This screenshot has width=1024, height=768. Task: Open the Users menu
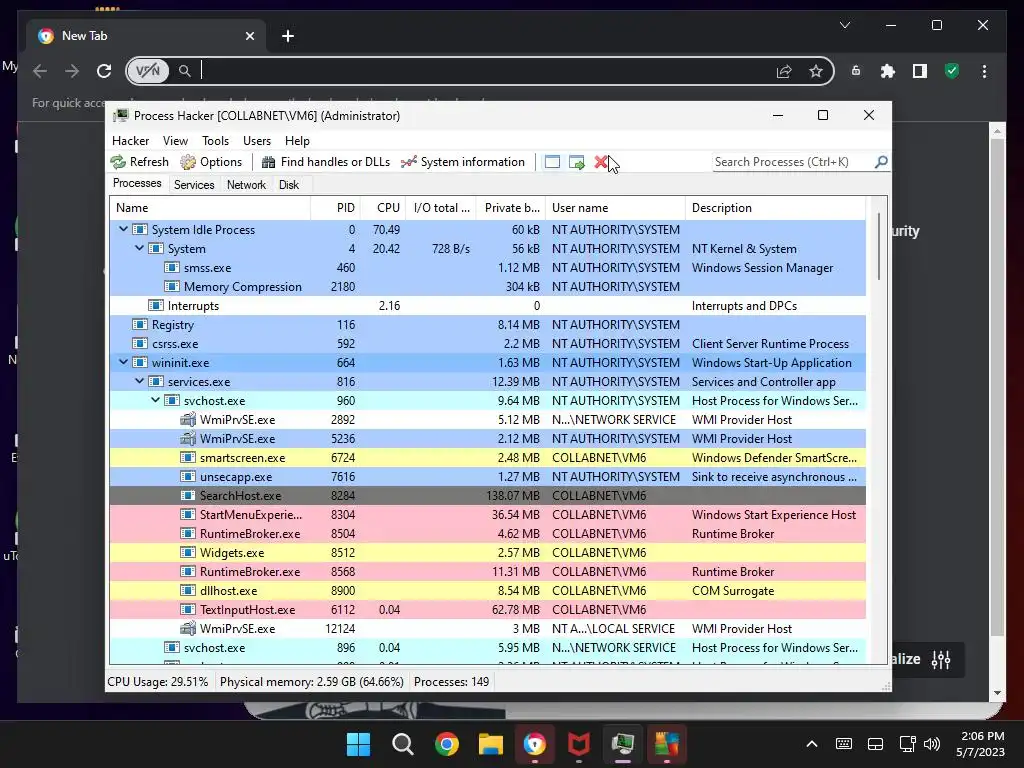tap(257, 141)
